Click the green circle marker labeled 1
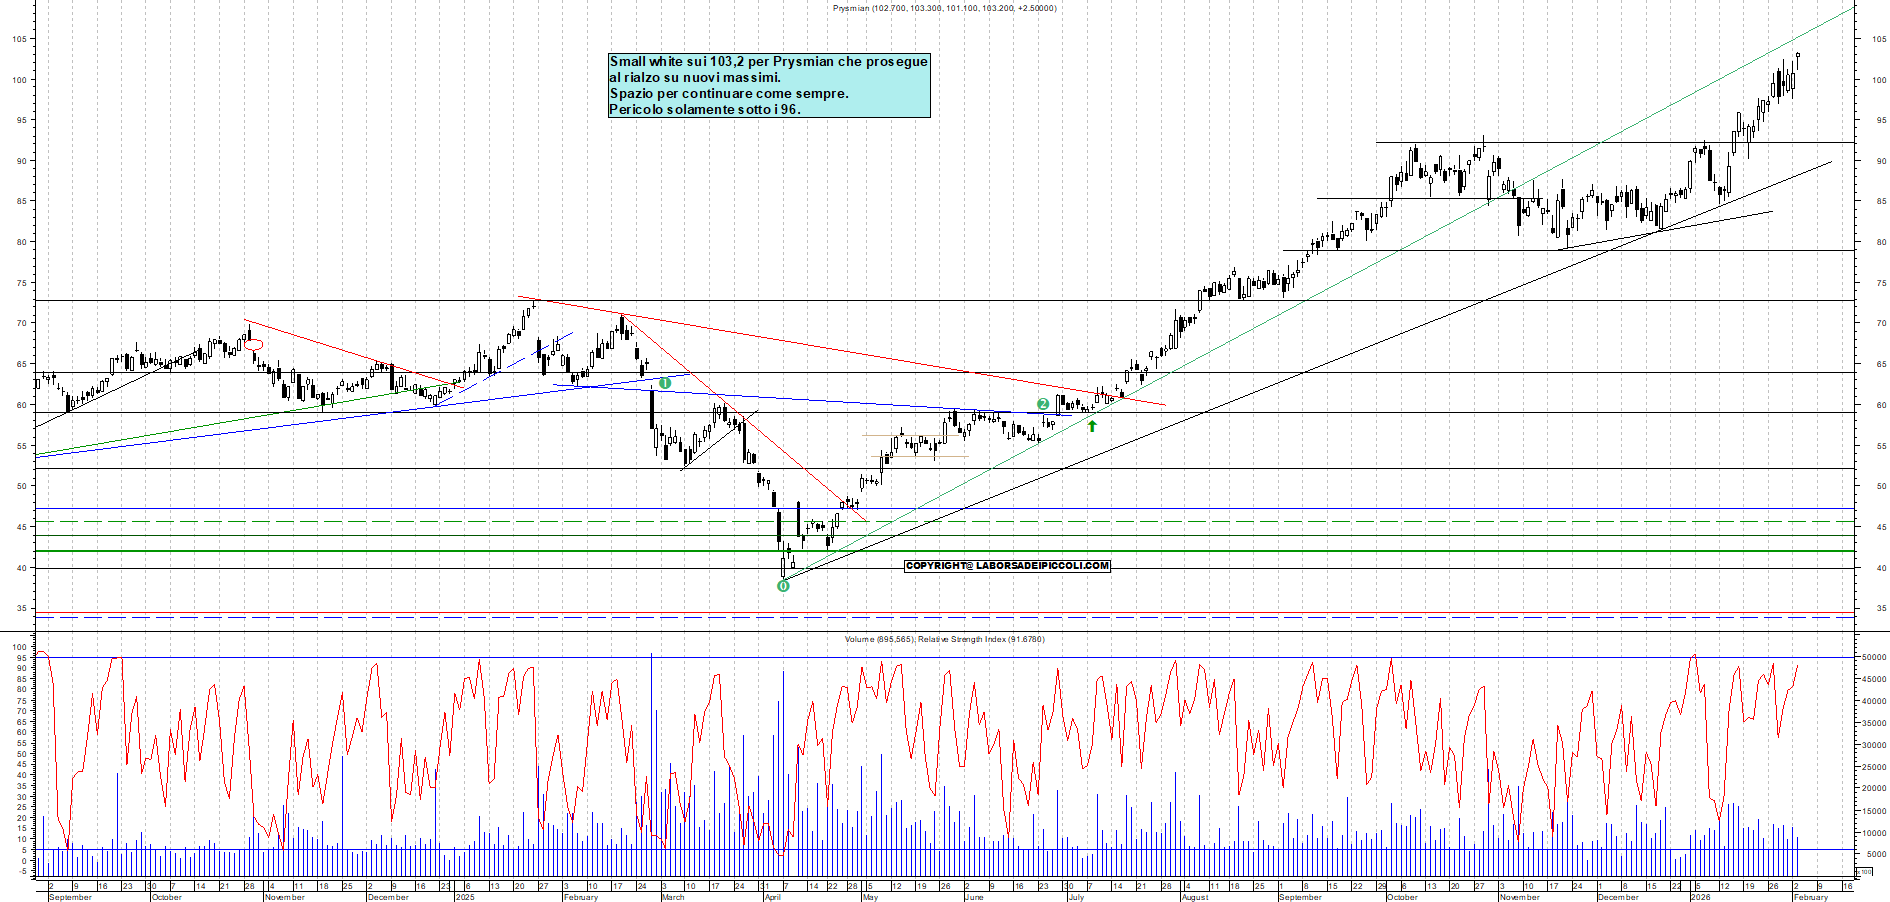This screenshot has height=902, width=1890. [x=665, y=383]
